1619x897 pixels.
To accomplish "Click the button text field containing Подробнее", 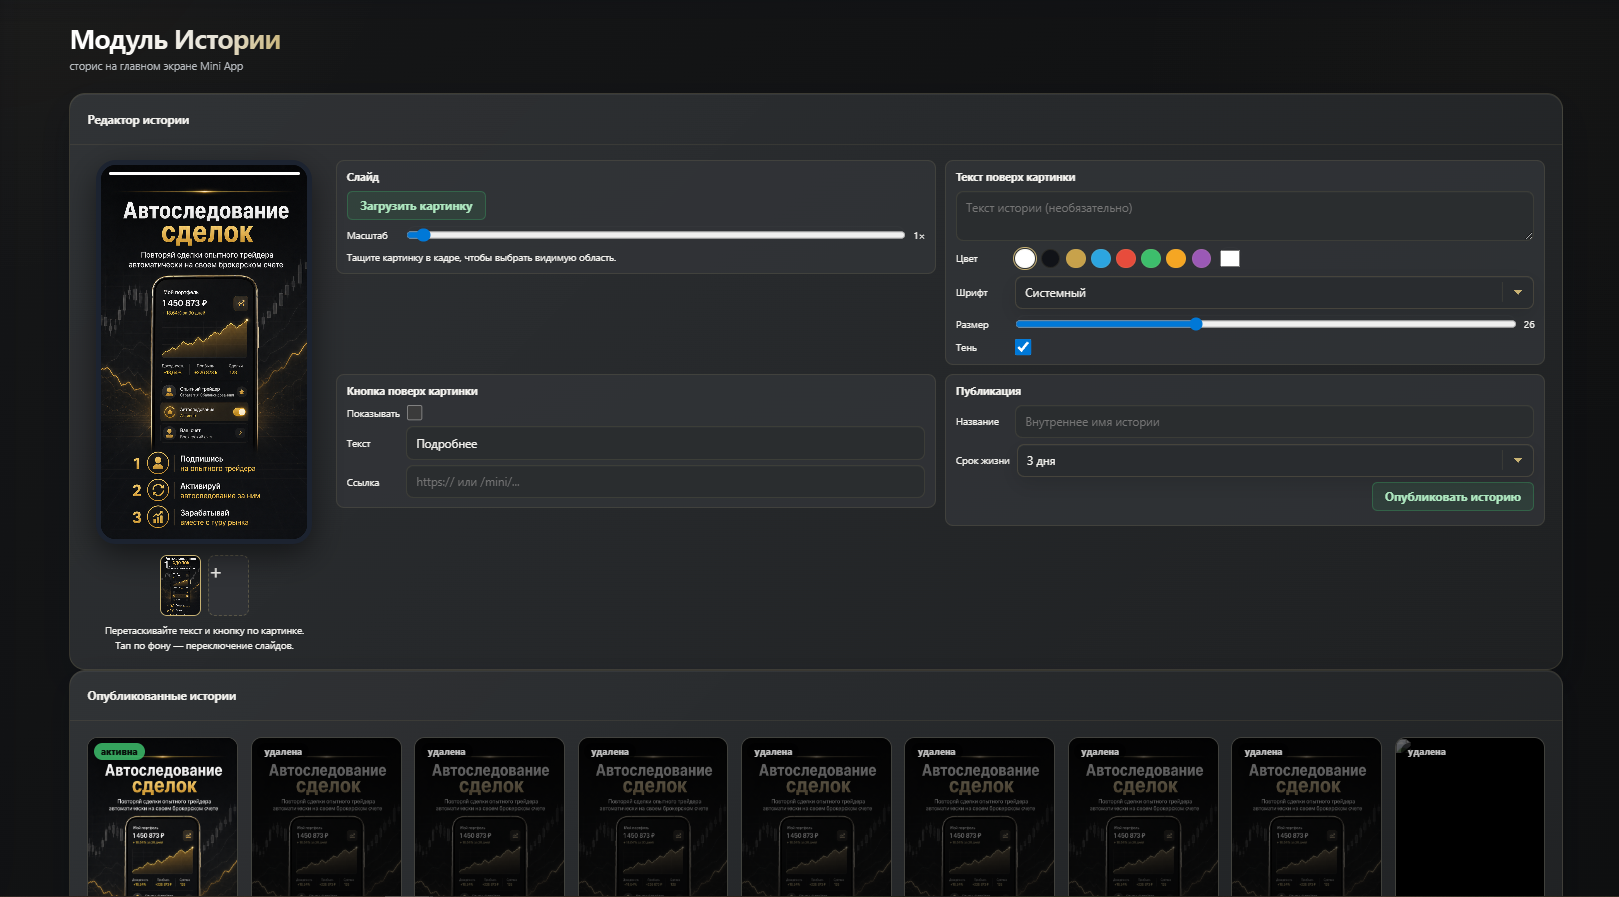I will (665, 444).
